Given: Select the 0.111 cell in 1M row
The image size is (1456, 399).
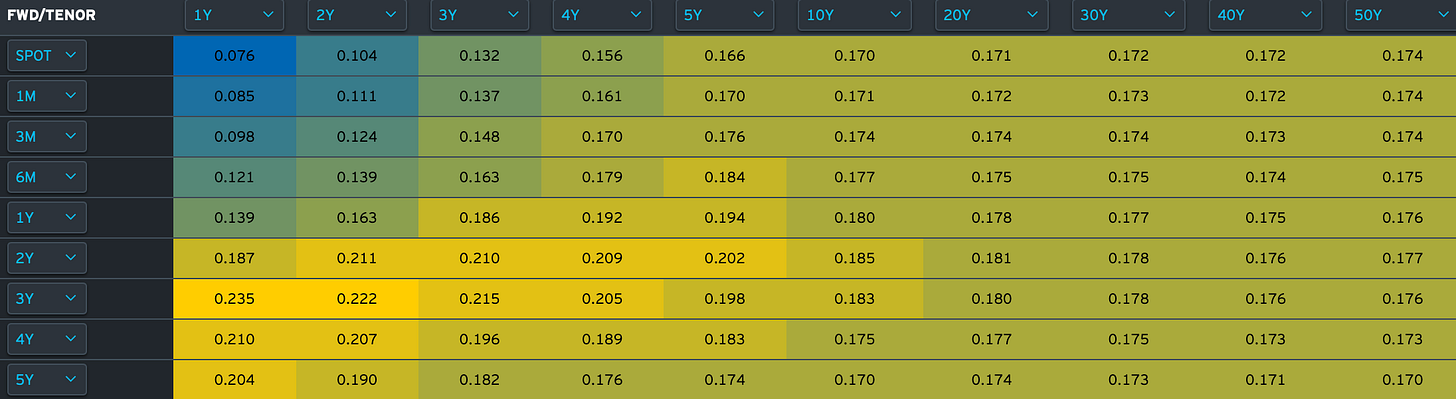Looking at the screenshot, I should pyautogui.click(x=357, y=96).
